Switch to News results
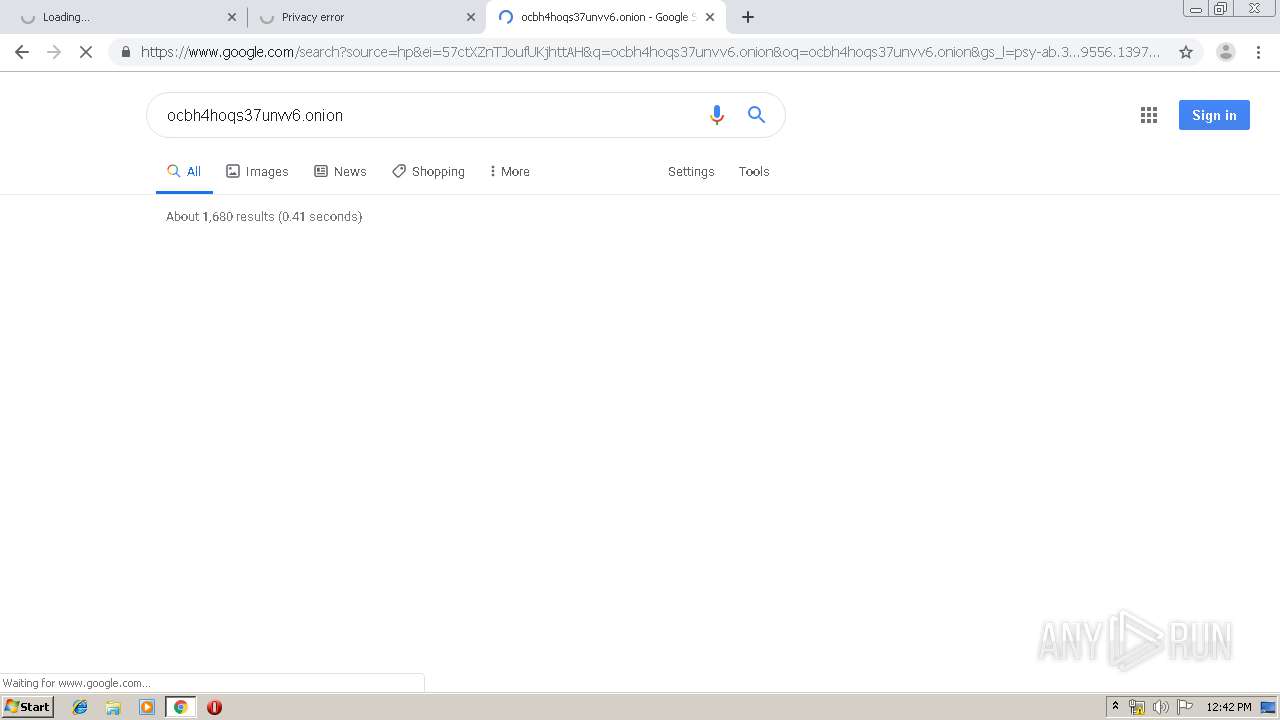The width and height of the screenshot is (1280, 720). 340,171
